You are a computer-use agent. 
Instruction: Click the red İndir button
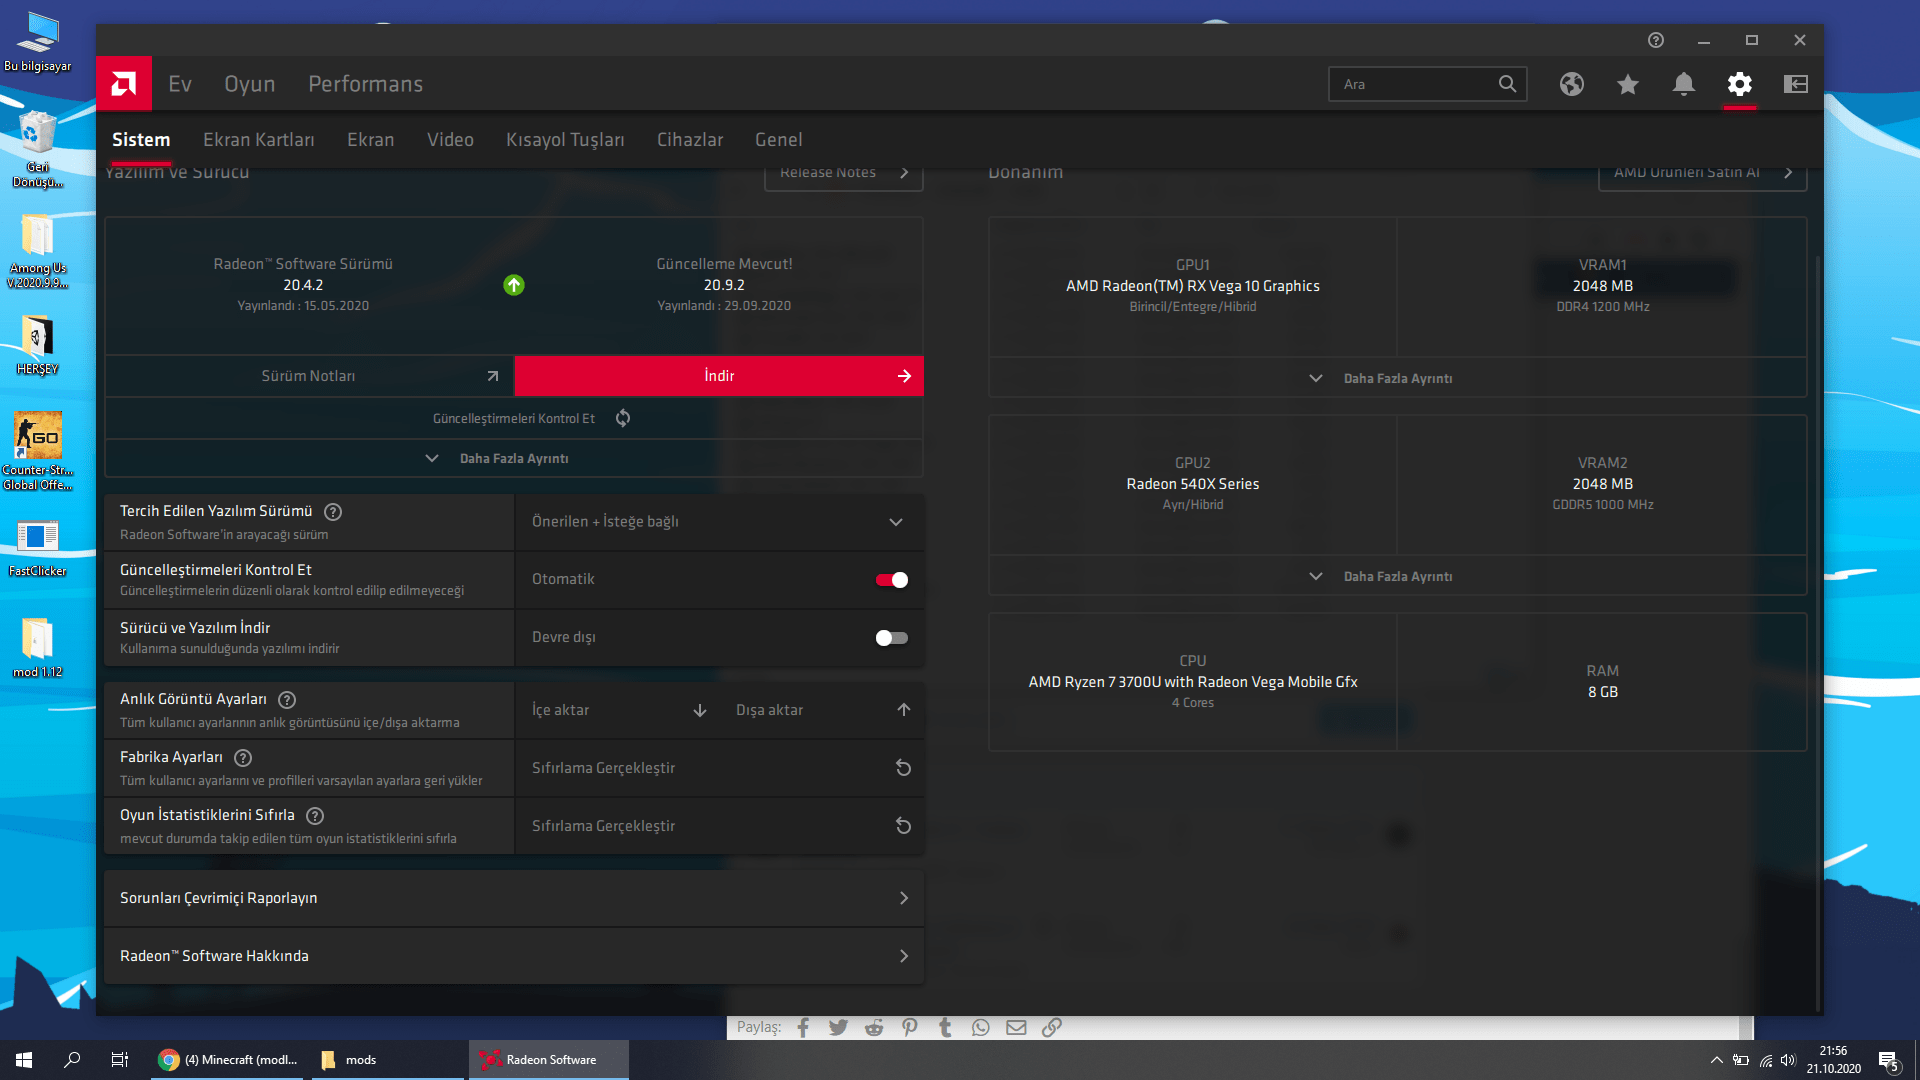[x=718, y=376]
